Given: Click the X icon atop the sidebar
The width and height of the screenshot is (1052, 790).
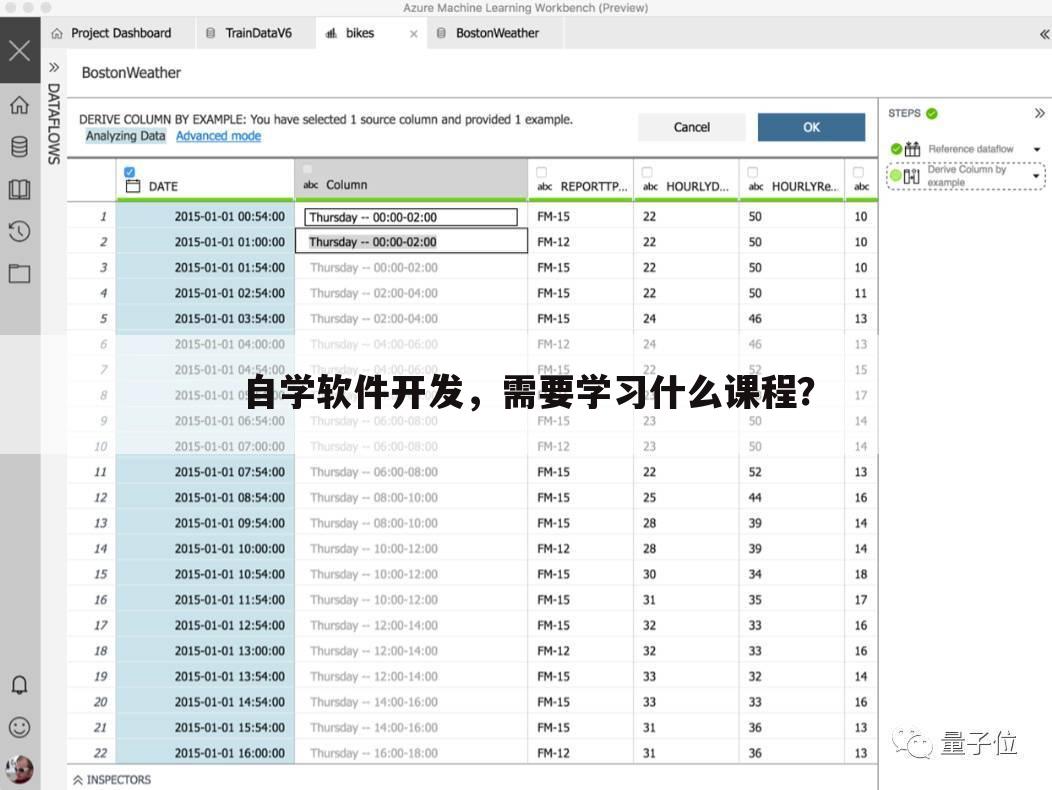Looking at the screenshot, I should pyautogui.click(x=19, y=50).
